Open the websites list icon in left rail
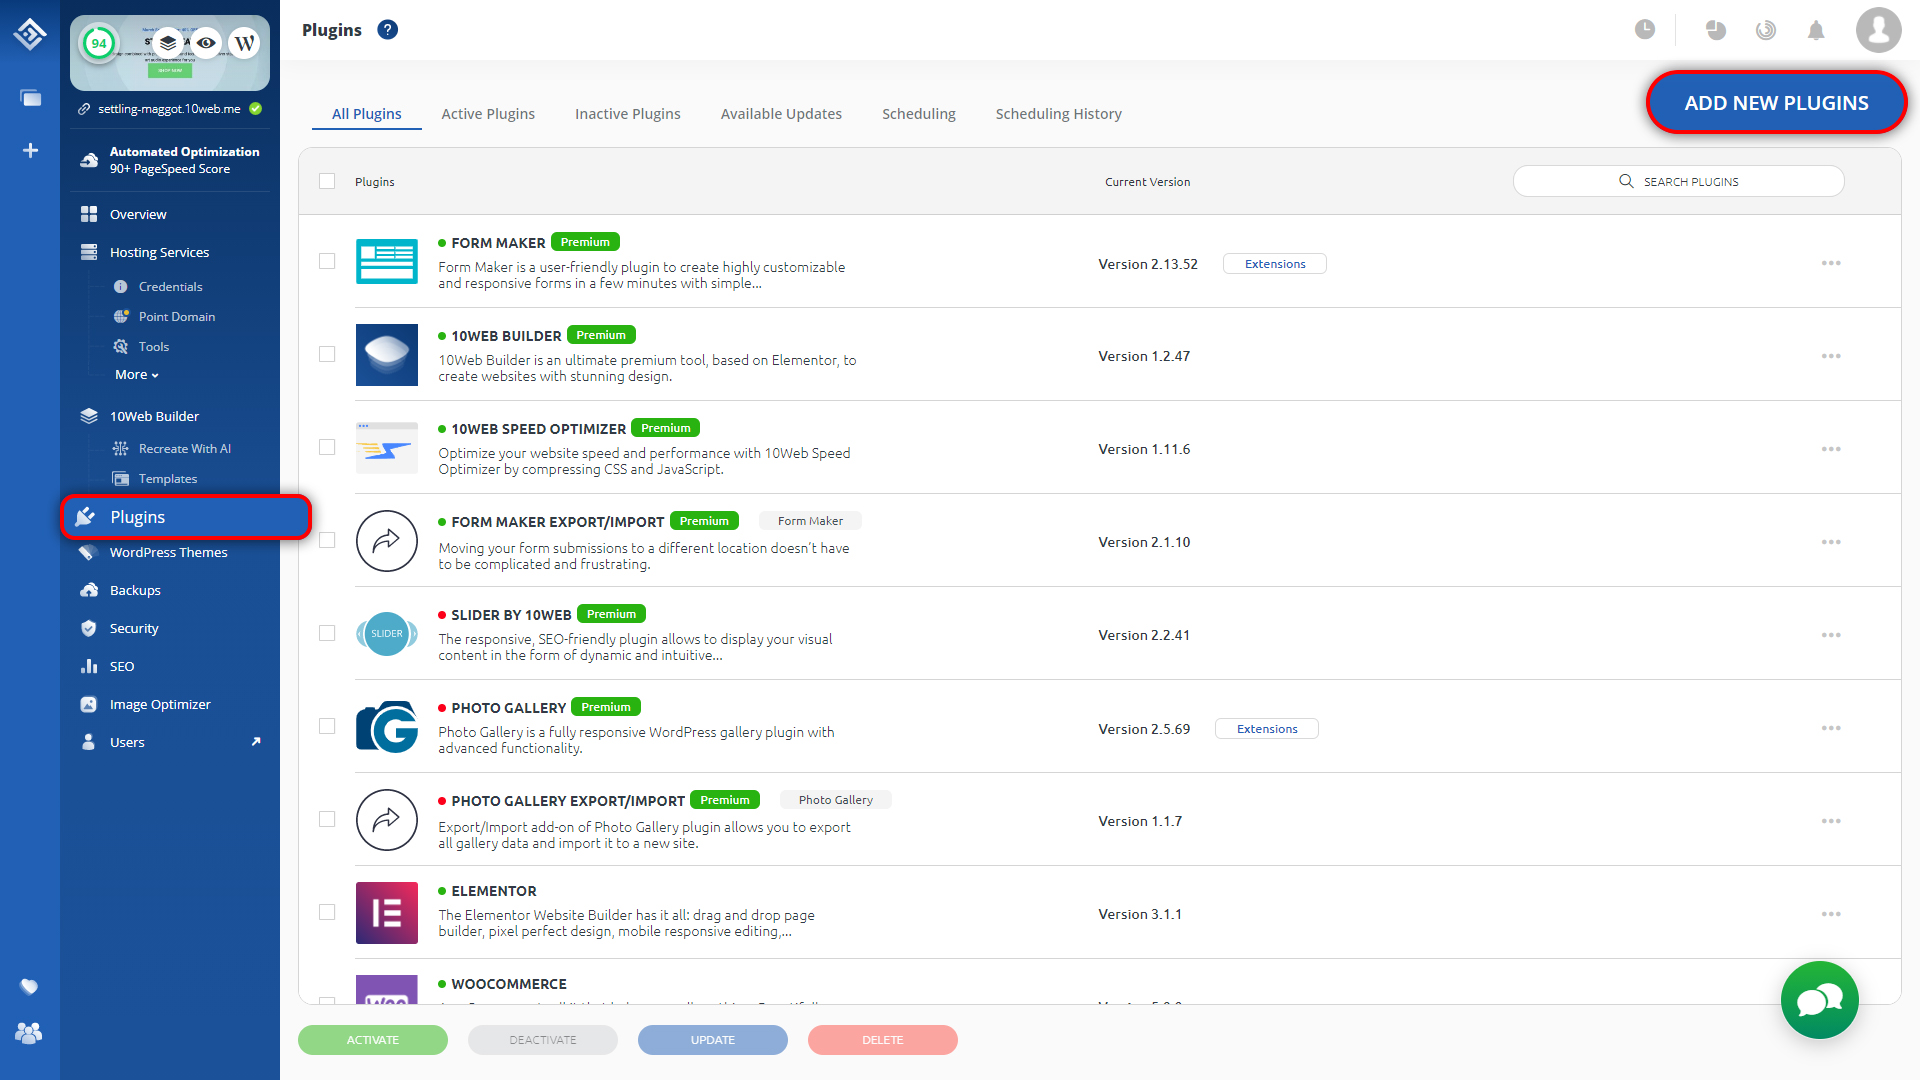The image size is (1920, 1080). (30, 97)
